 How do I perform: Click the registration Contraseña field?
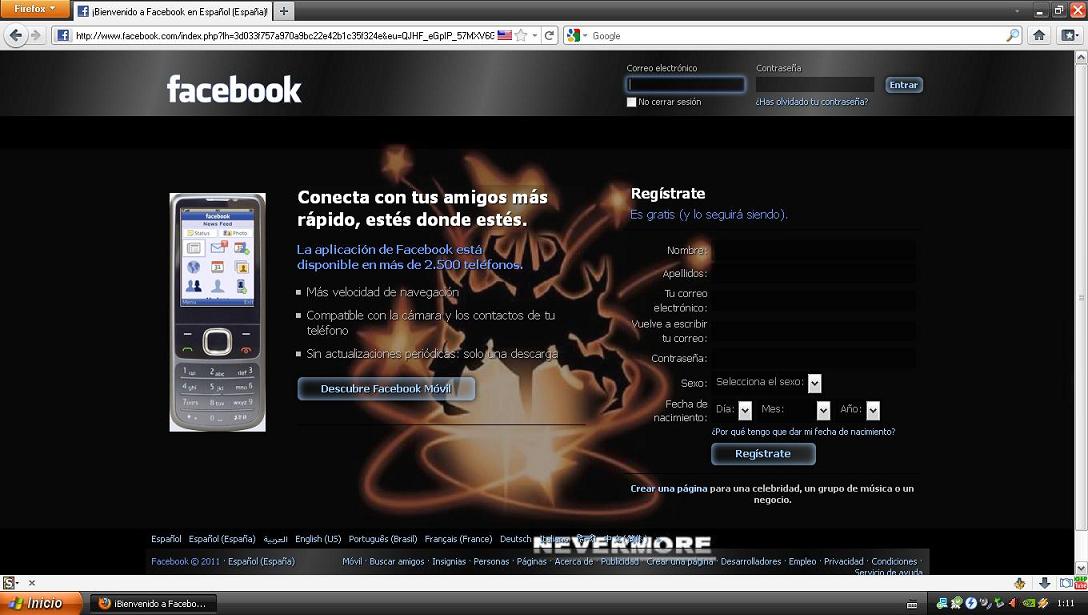(814, 358)
